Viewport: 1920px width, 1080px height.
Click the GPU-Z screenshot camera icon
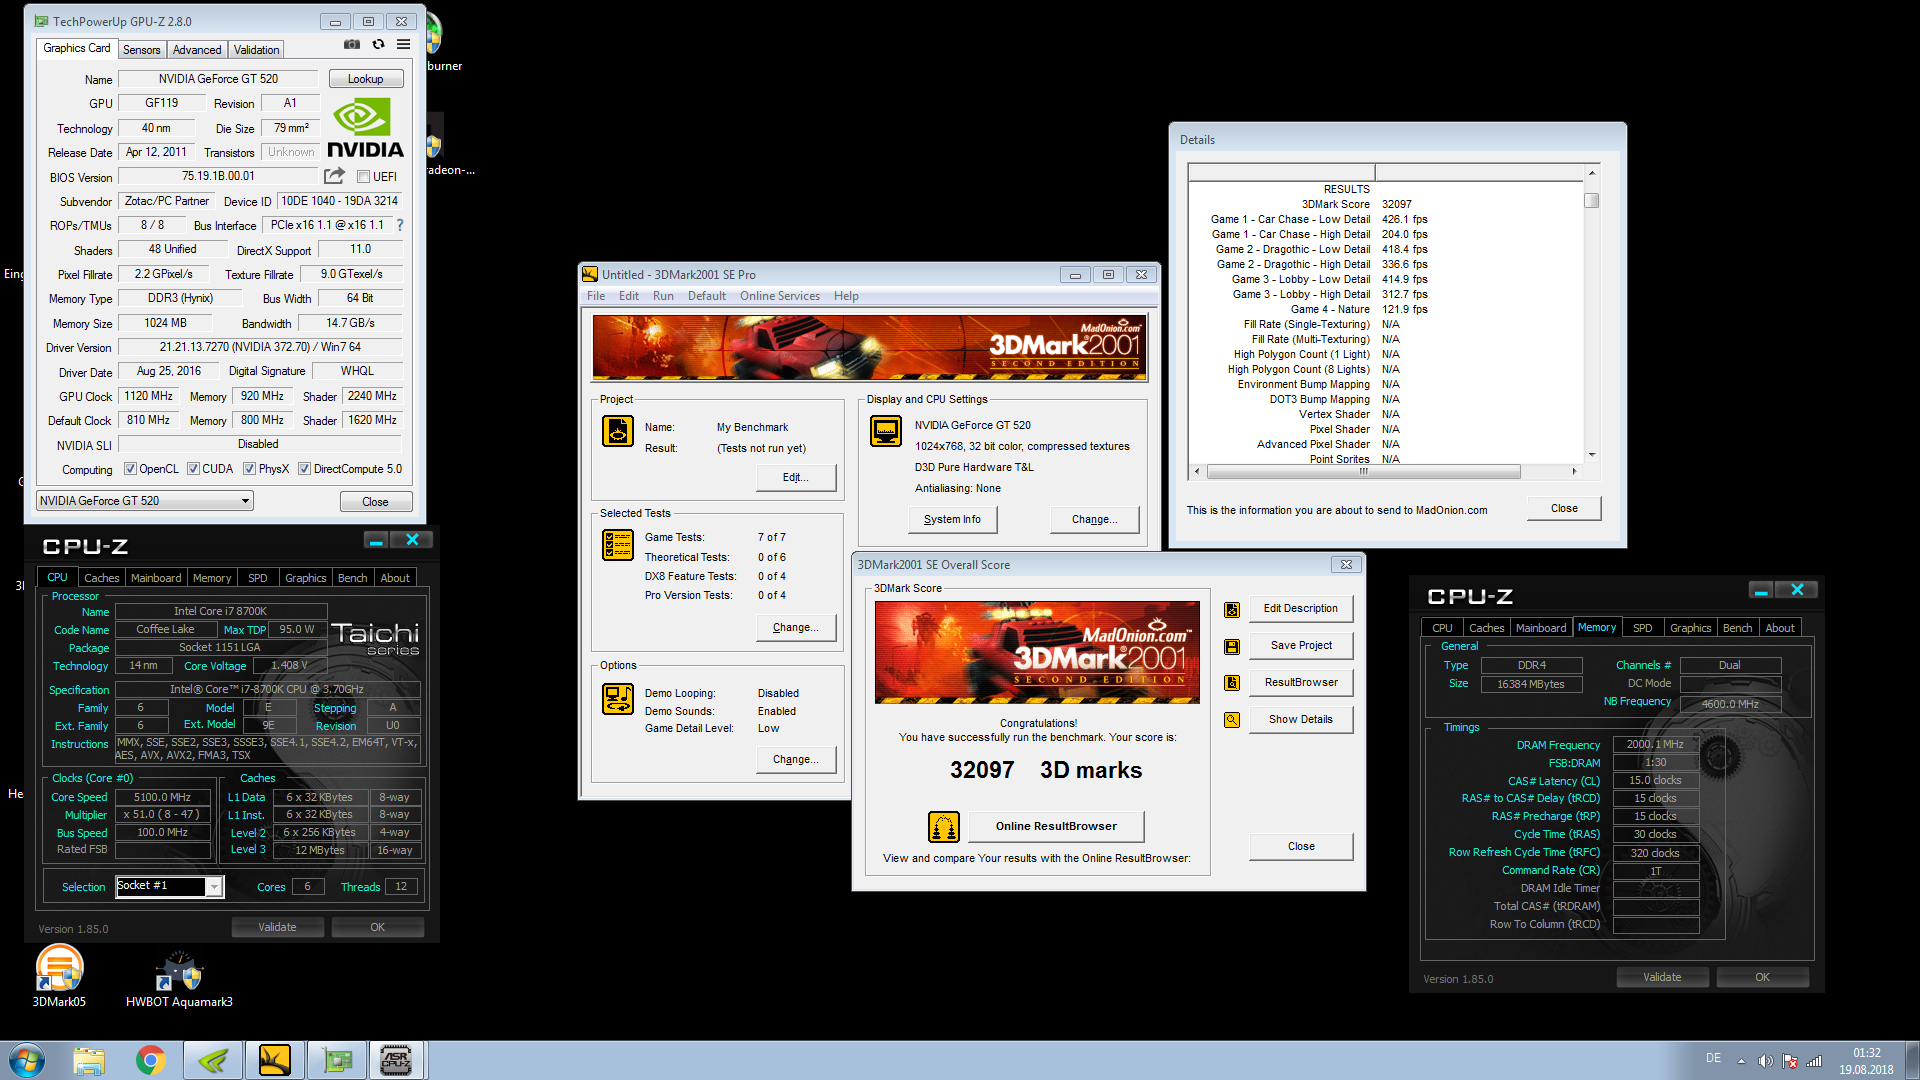click(x=352, y=44)
